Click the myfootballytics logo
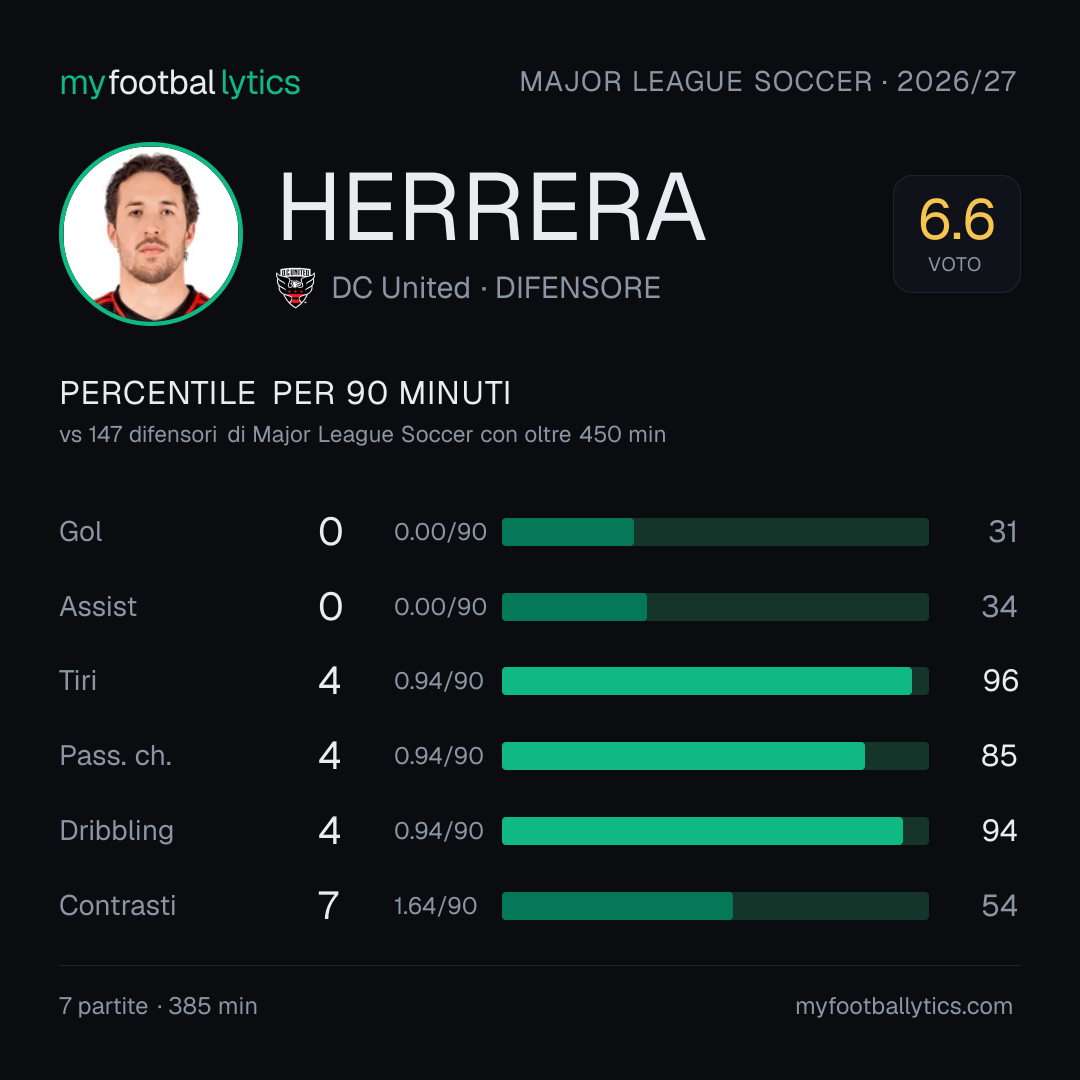Viewport: 1080px width, 1080px height. pos(180,83)
